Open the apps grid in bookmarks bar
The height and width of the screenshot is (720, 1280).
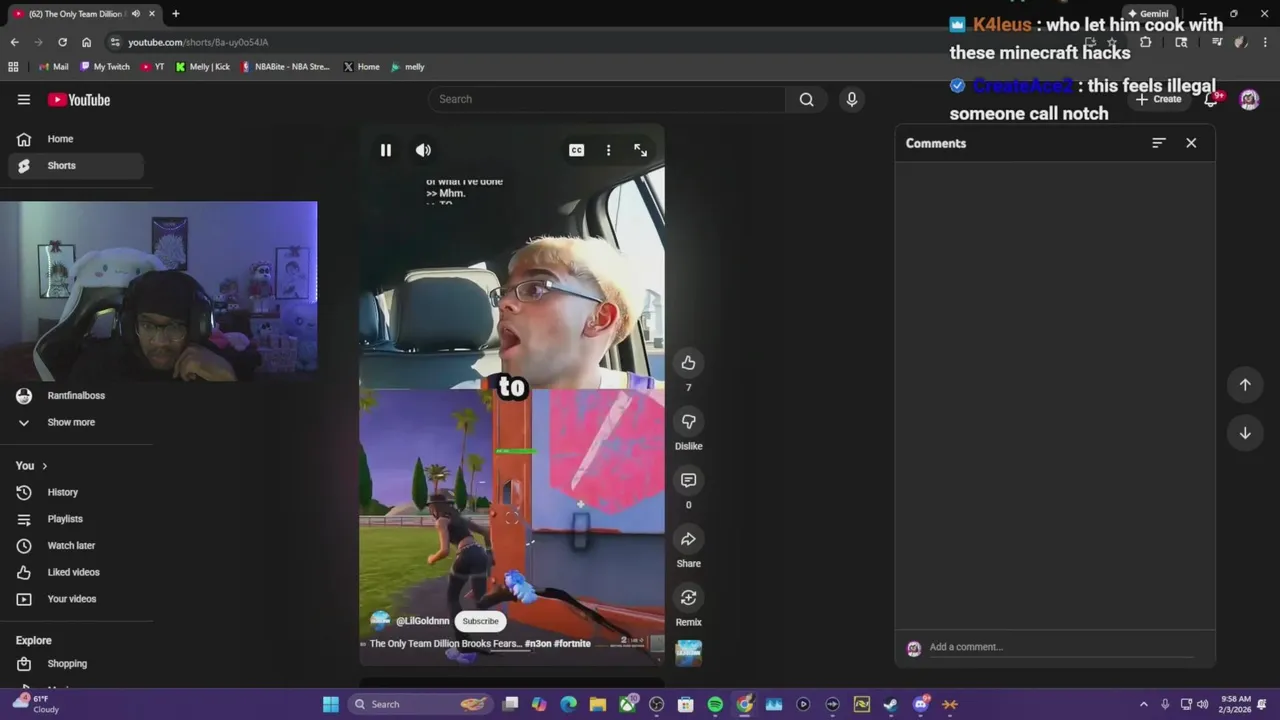tap(13, 67)
